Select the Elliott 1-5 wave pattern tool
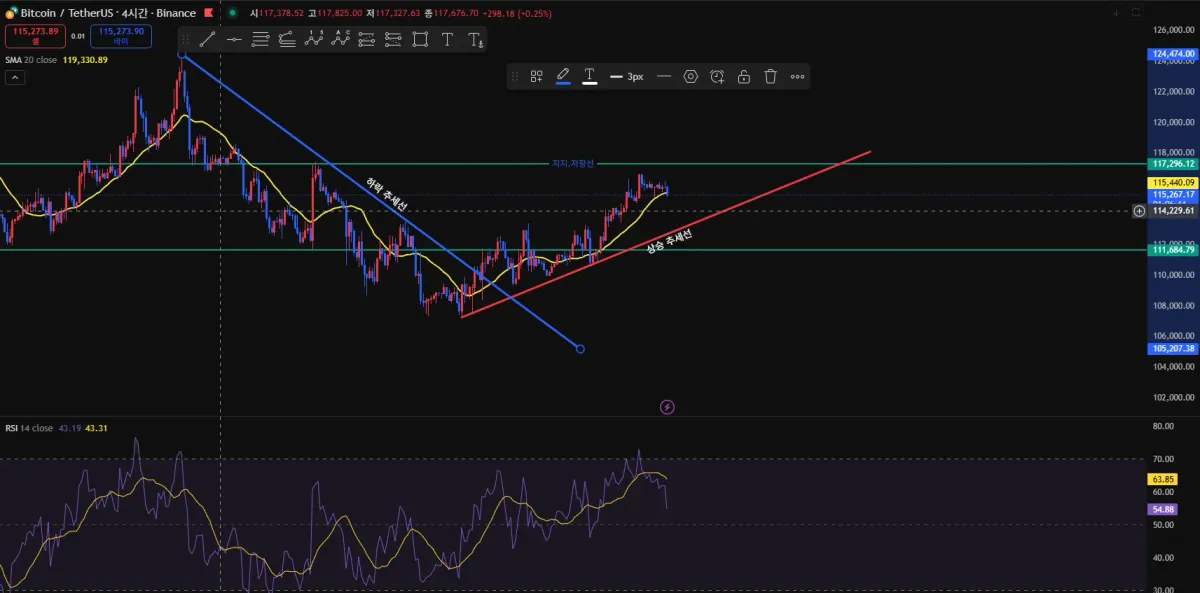This screenshot has width=1200, height=593. [314, 39]
